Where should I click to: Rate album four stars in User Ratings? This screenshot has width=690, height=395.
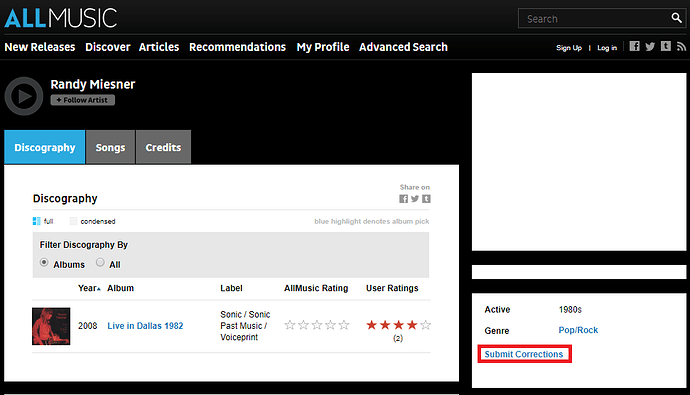tap(412, 325)
